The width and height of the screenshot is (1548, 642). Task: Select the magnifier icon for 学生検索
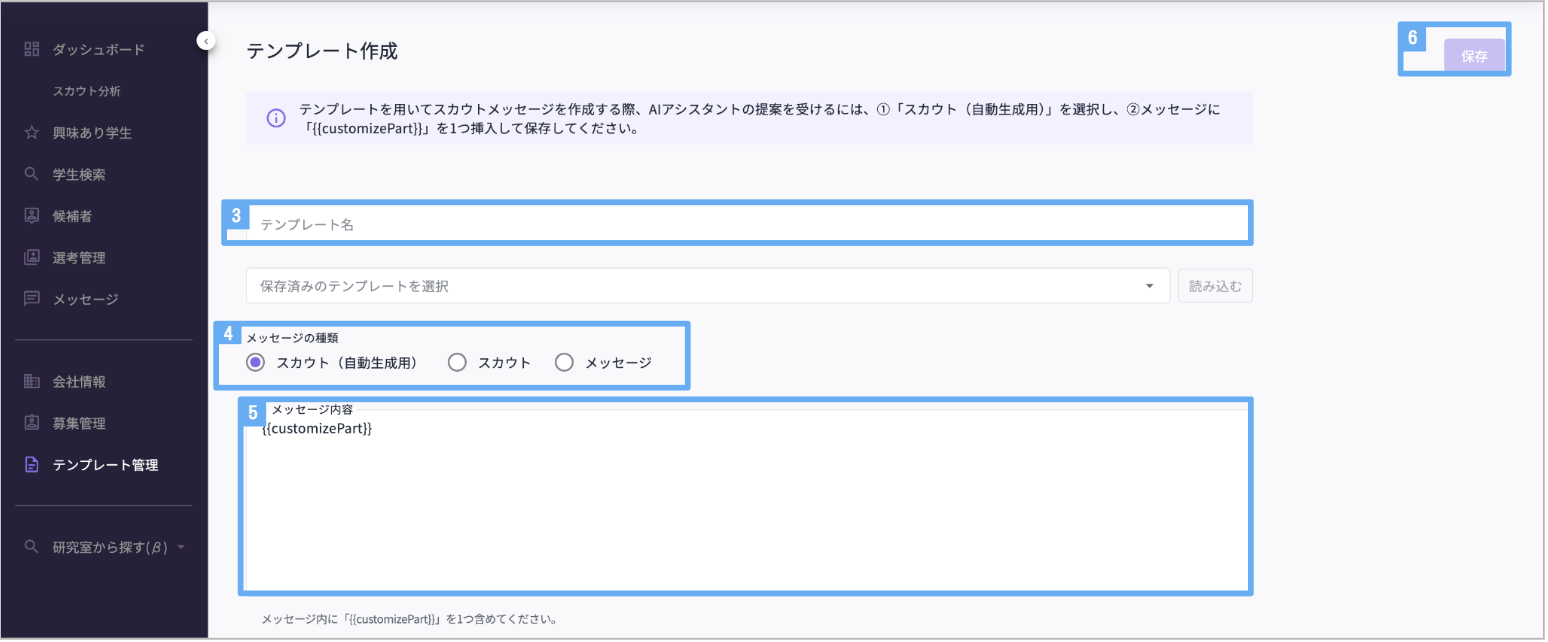tap(30, 173)
